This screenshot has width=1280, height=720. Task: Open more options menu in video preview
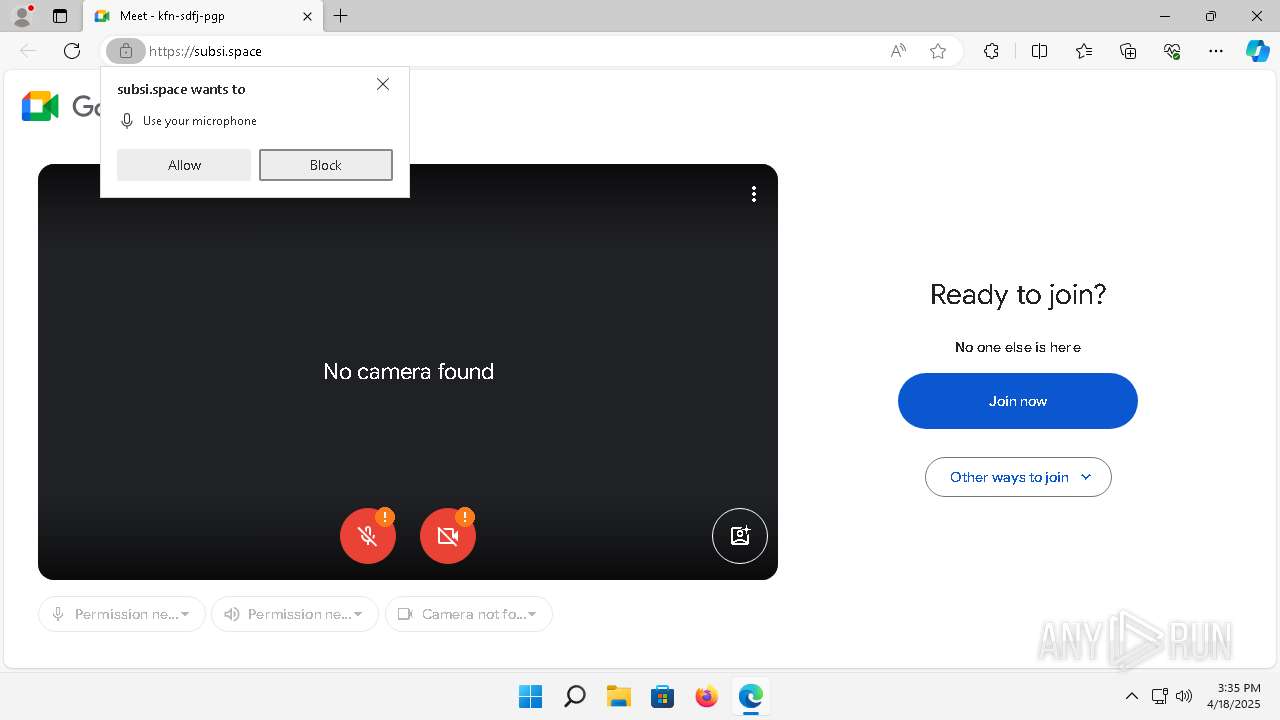coord(754,194)
